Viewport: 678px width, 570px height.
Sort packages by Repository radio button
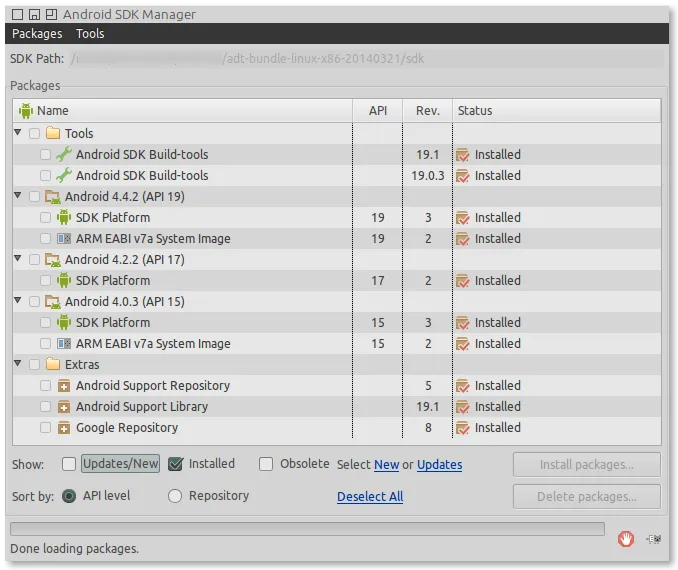pos(175,496)
